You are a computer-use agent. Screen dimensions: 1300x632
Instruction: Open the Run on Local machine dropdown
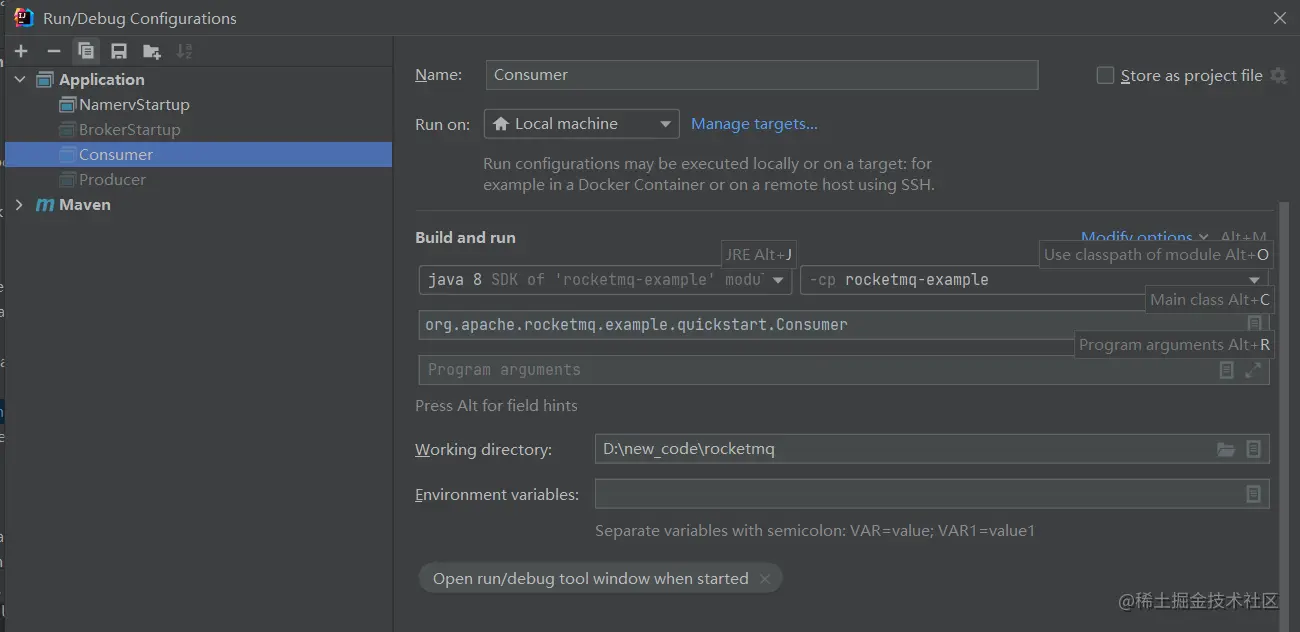click(x=581, y=124)
